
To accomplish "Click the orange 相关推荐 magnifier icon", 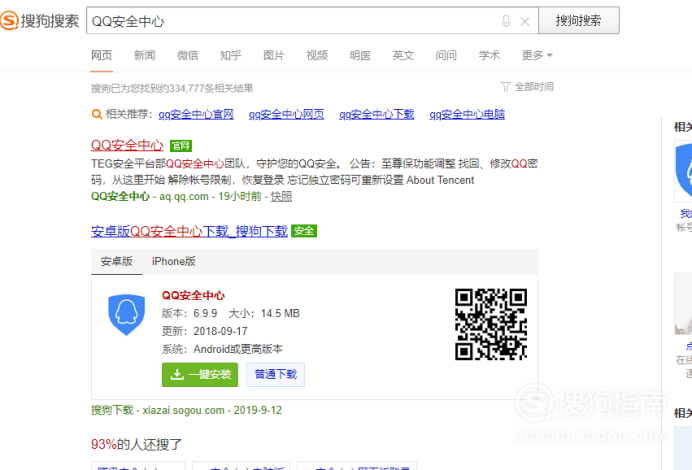I will point(97,114).
